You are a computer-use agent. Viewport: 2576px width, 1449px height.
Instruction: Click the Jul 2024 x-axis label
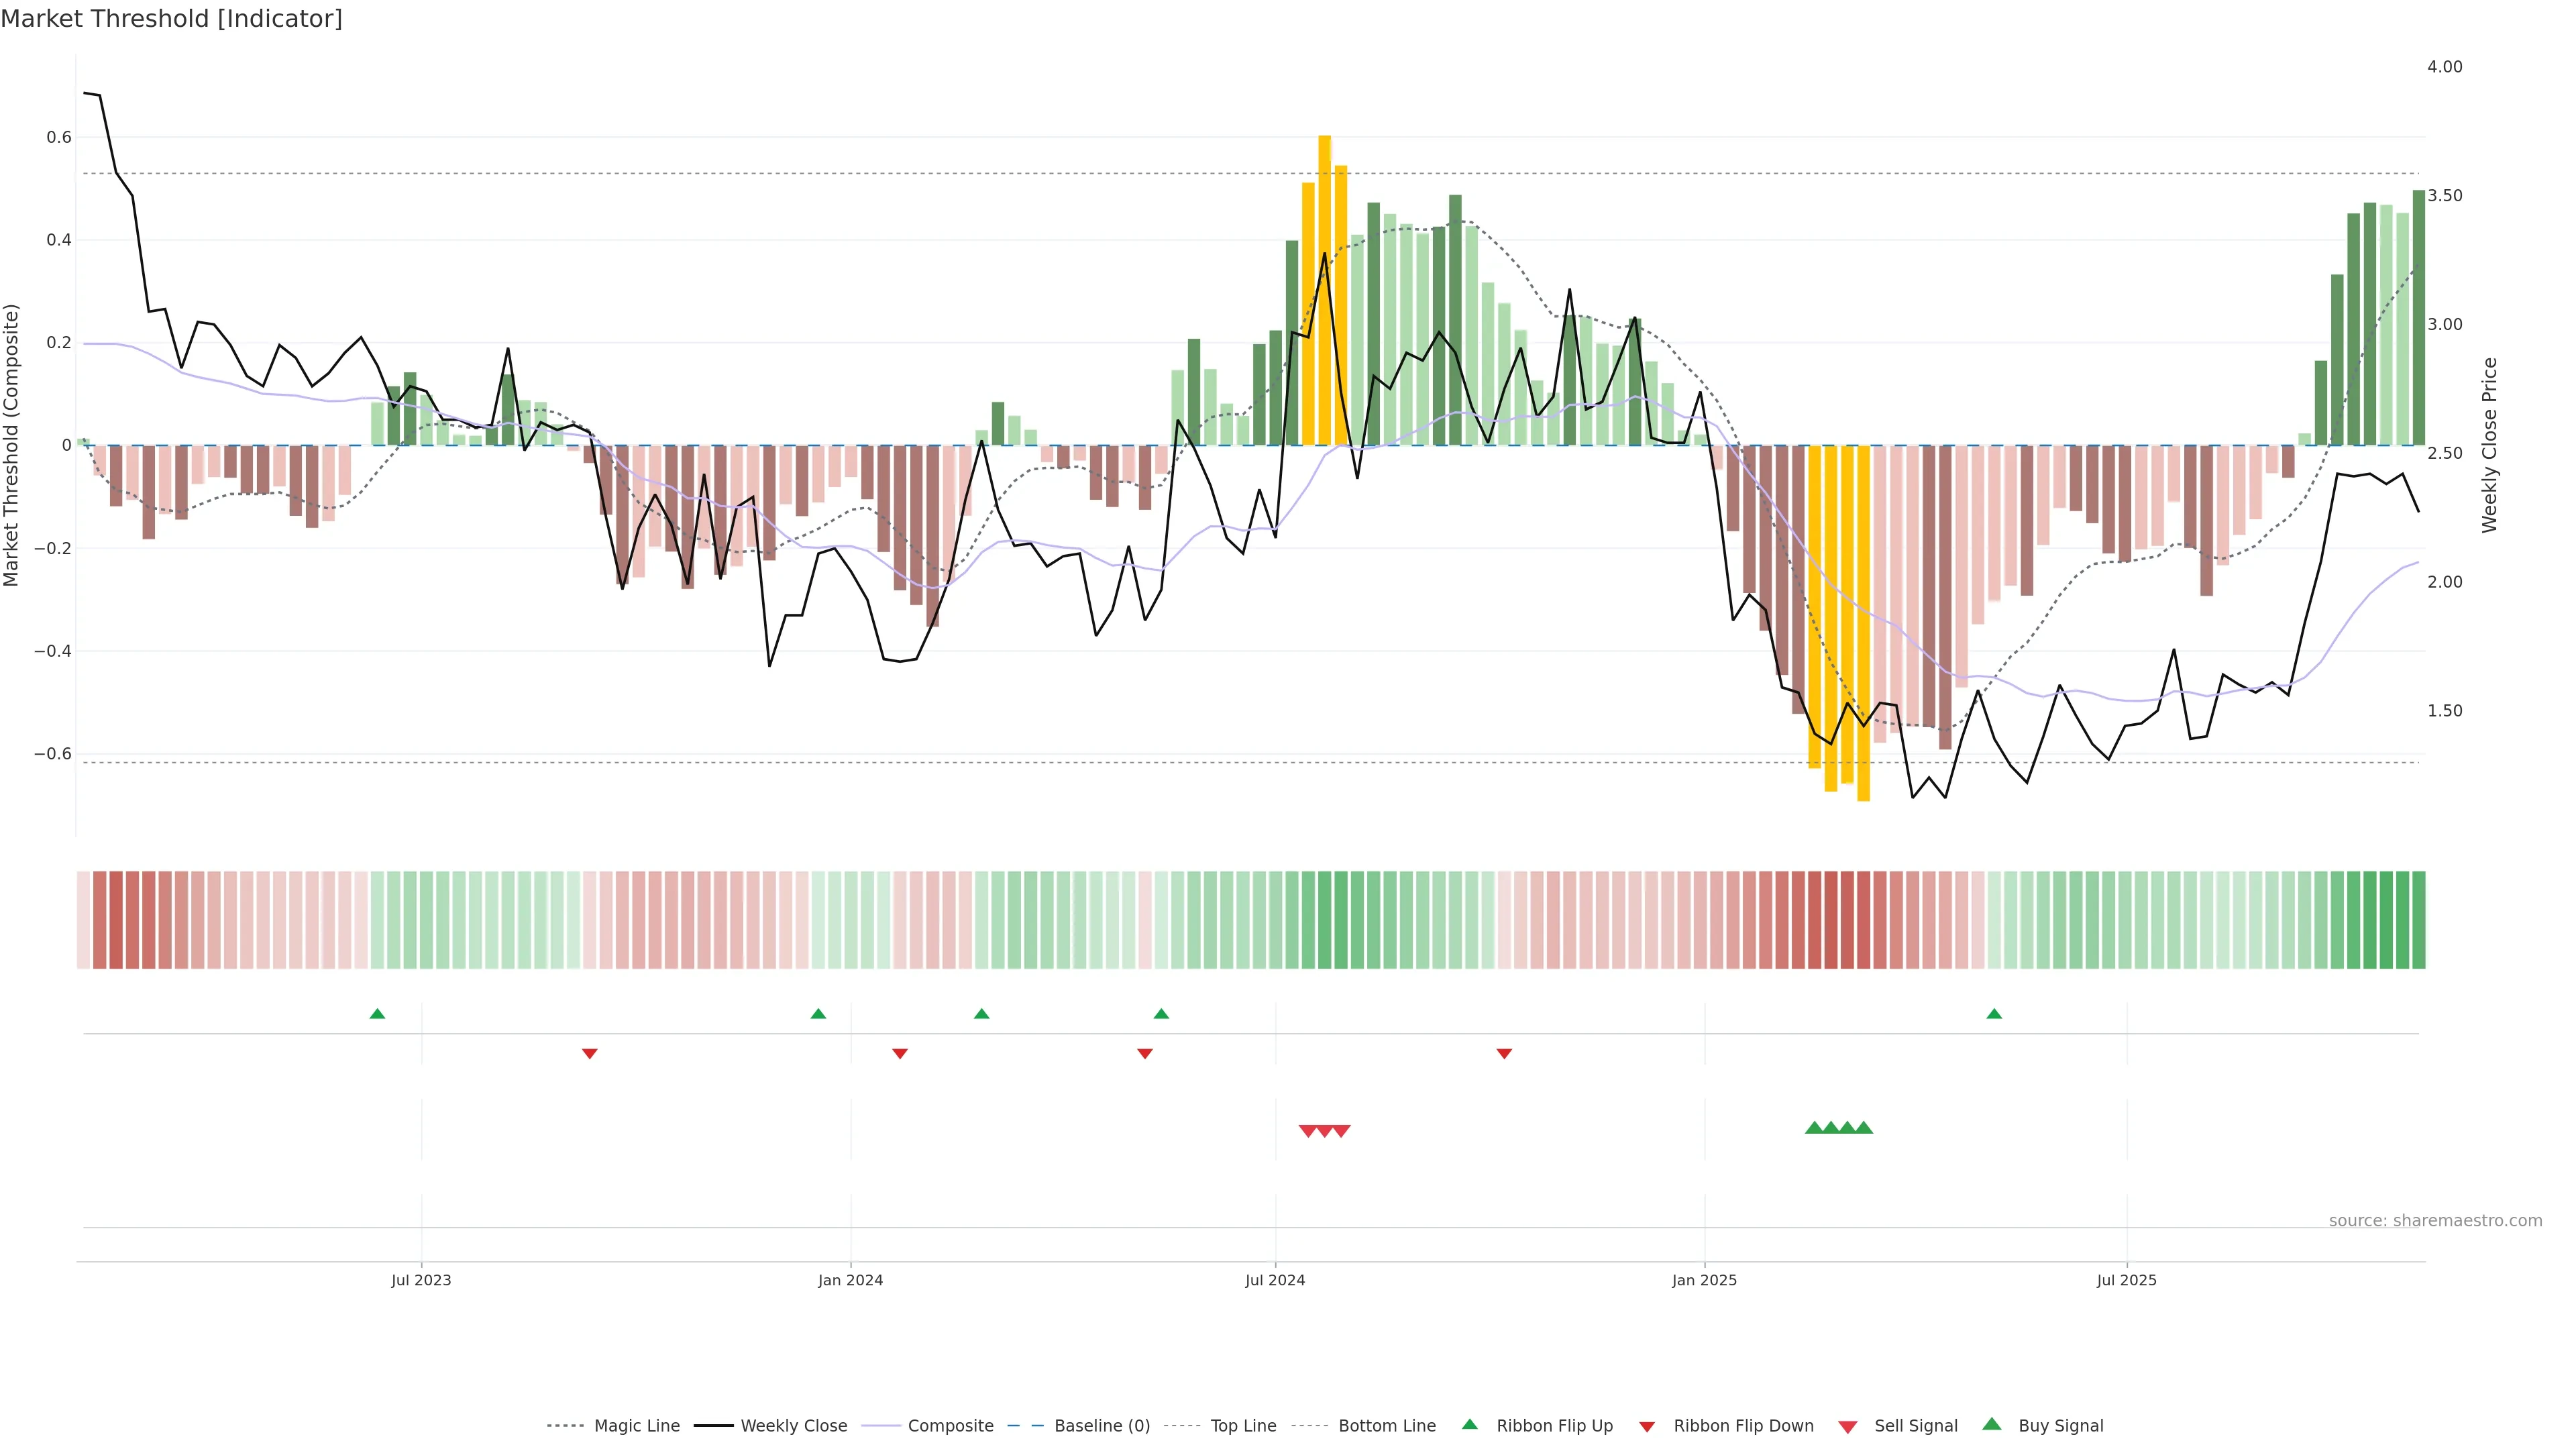[1275, 1280]
